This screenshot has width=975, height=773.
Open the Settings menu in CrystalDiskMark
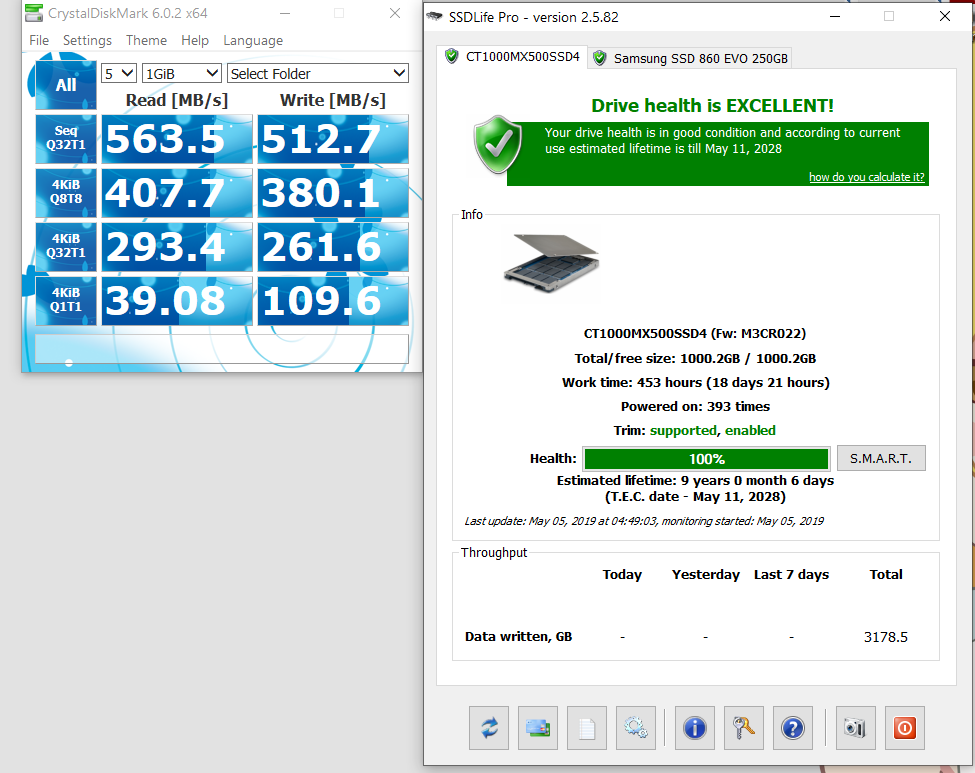coord(87,40)
